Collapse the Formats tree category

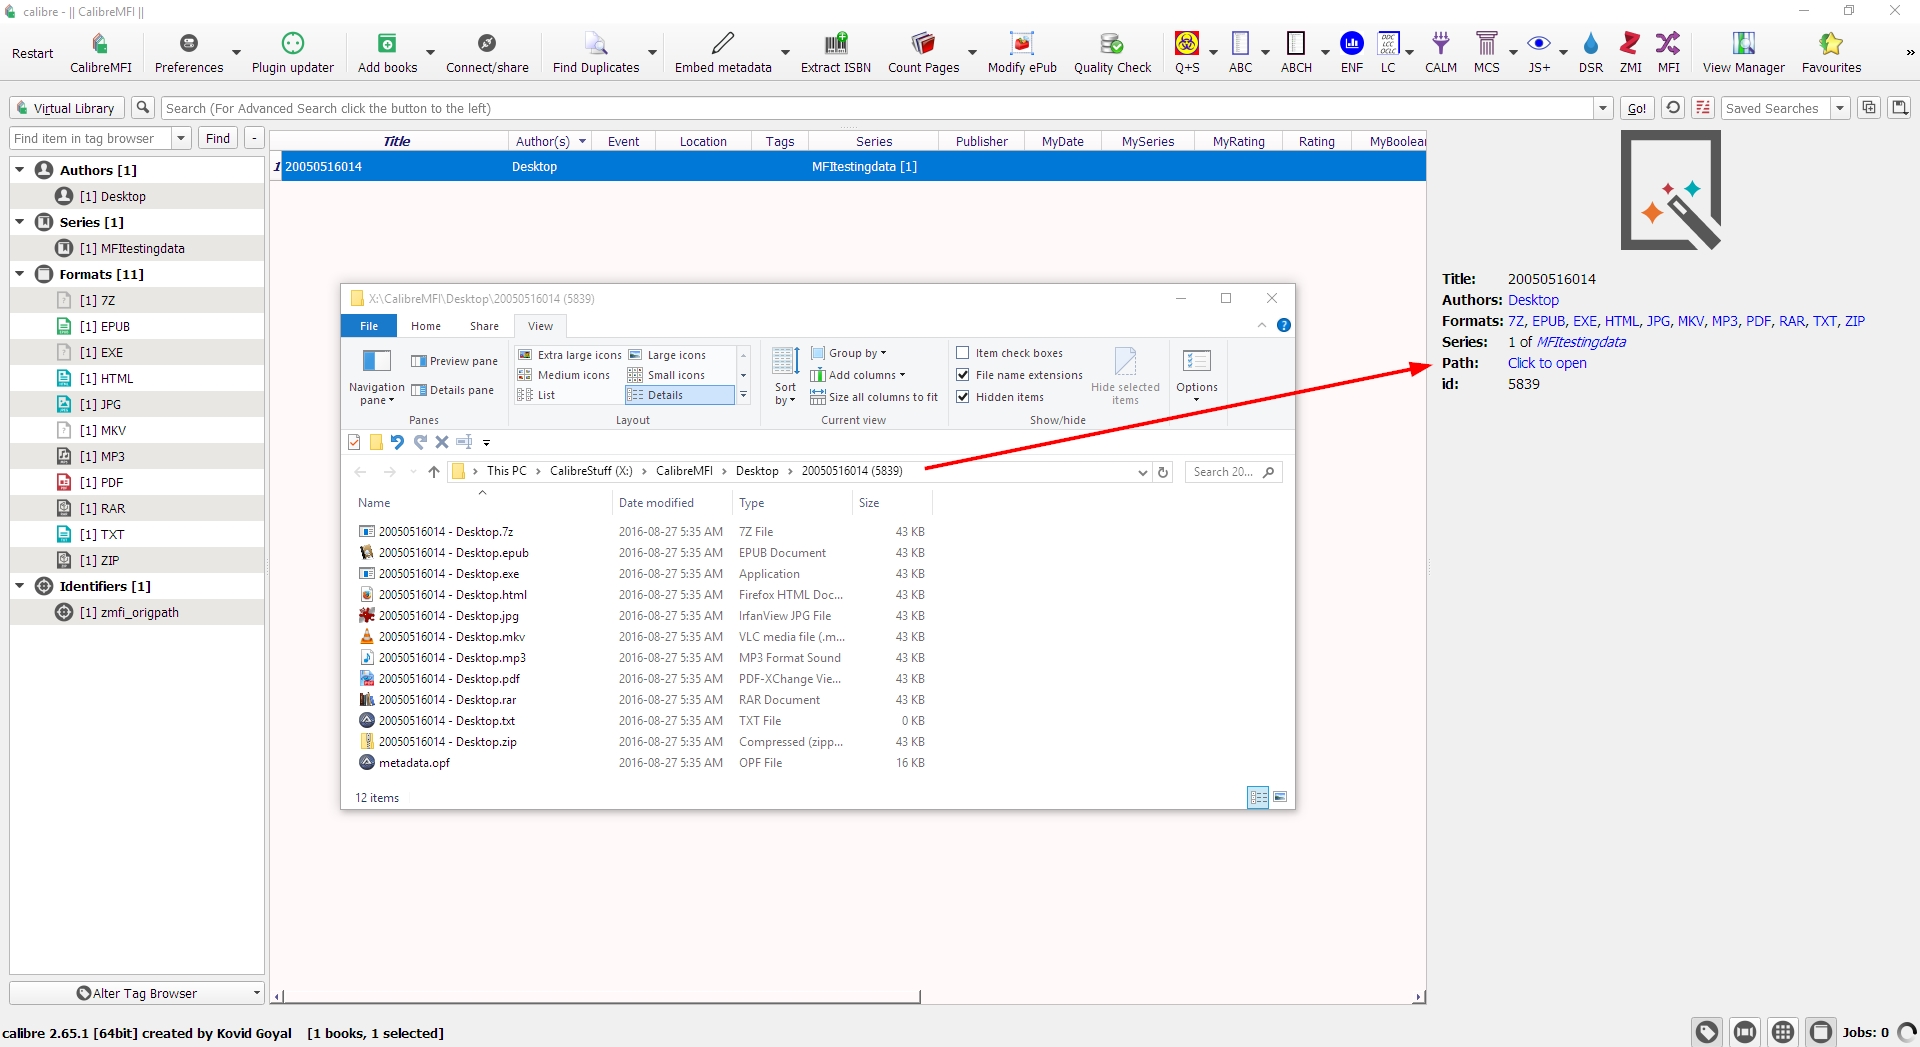[x=20, y=274]
